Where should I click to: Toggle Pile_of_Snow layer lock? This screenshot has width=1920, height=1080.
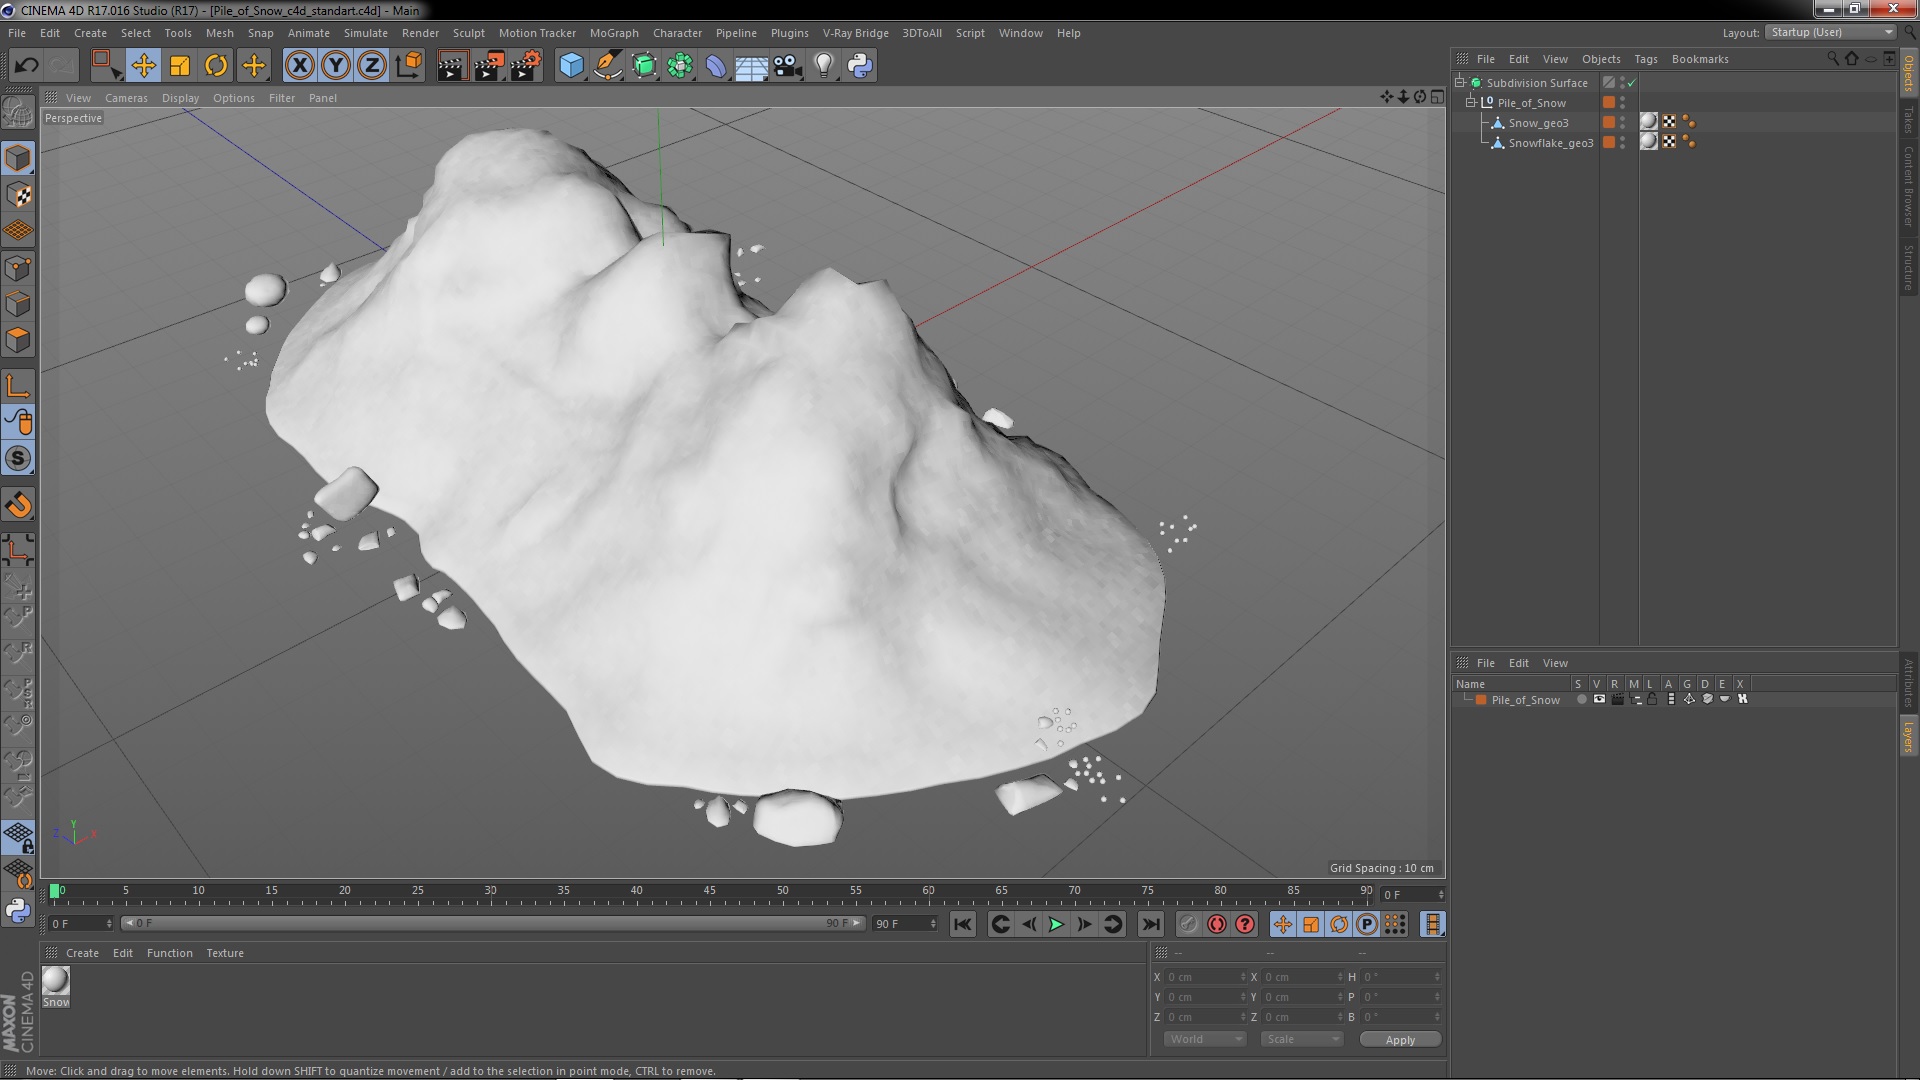pyautogui.click(x=1653, y=700)
